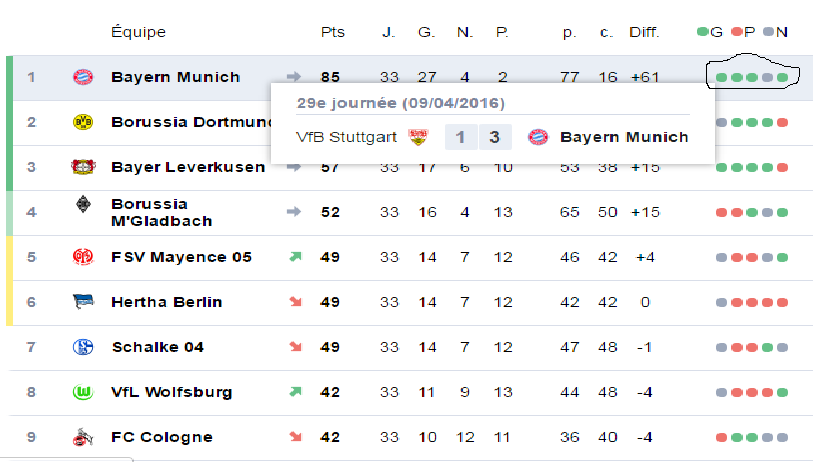This screenshot has height=462, width=819.
Task: Click the Bayer Leverkusen club crest
Action: 83,167
